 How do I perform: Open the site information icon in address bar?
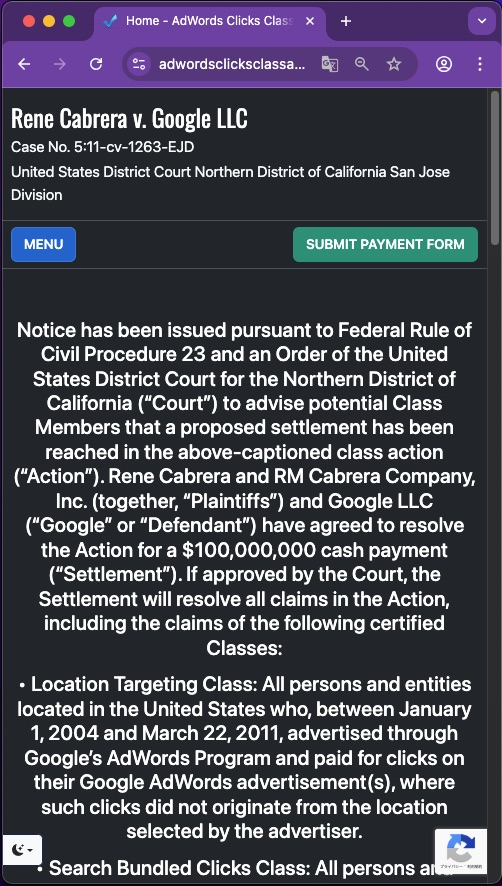[x=139, y=64]
